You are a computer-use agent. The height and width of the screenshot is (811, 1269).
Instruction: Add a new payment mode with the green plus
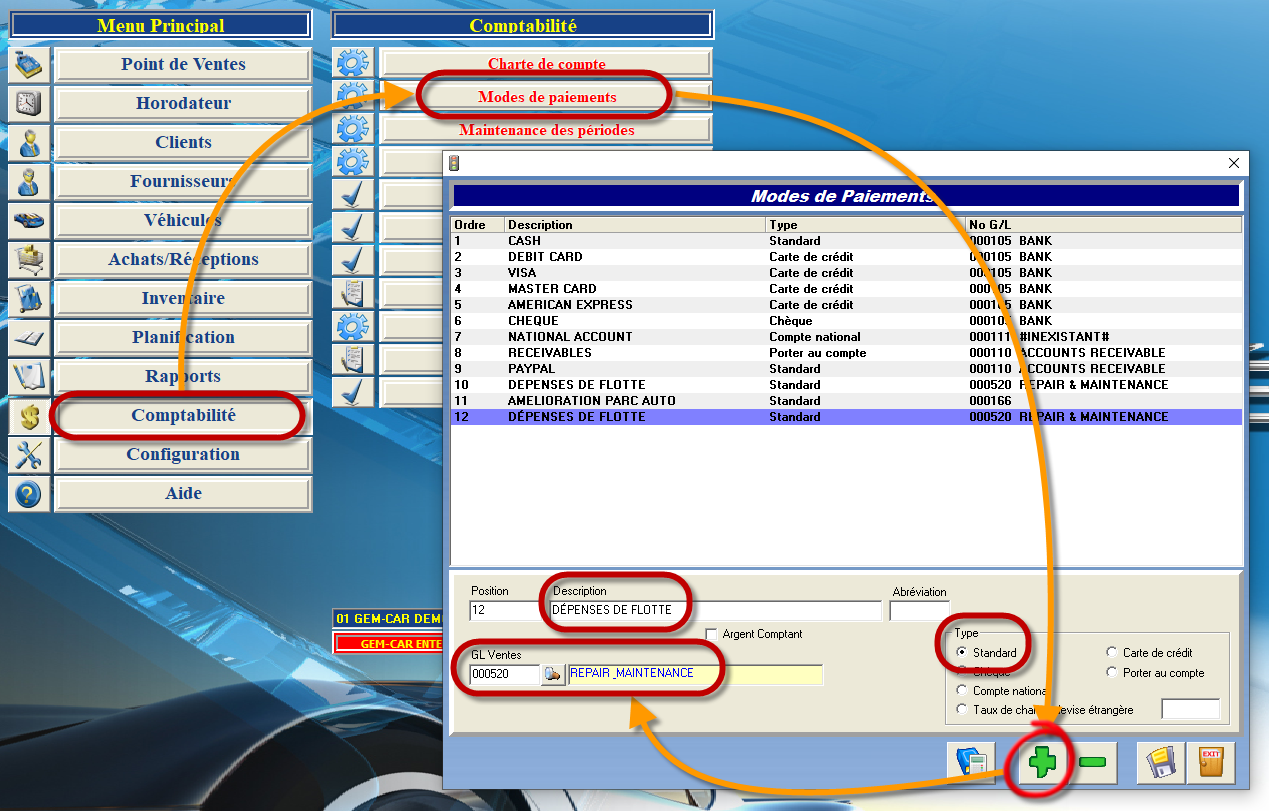pos(1042,762)
